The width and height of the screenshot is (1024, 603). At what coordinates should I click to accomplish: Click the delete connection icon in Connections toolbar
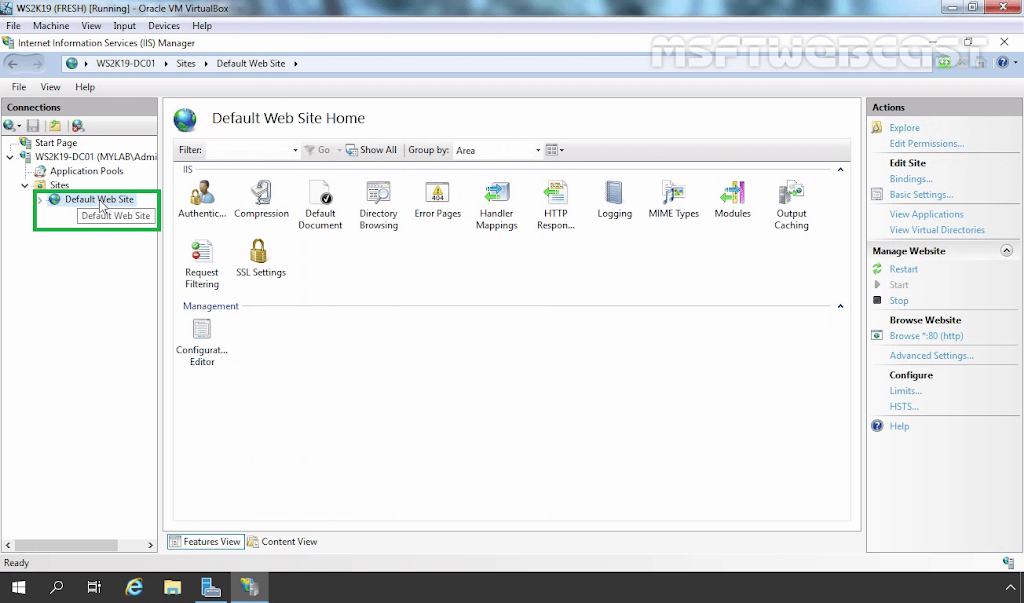[78, 125]
